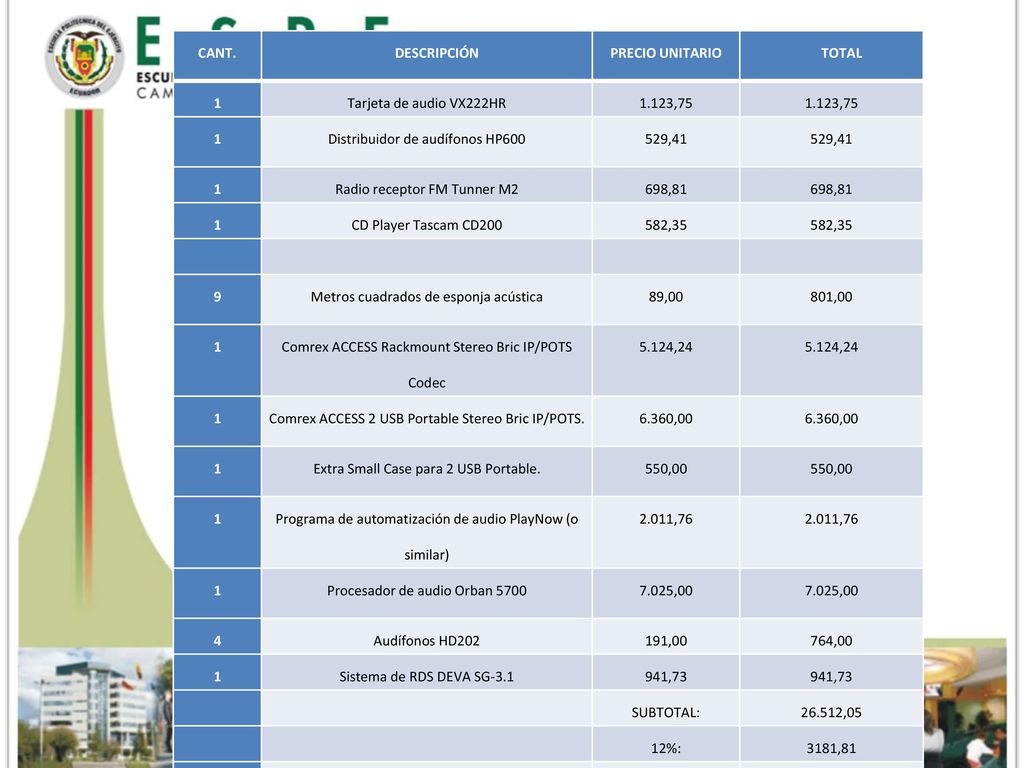Click total 582,35 in TOTAL column

pyautogui.click(x=831, y=225)
